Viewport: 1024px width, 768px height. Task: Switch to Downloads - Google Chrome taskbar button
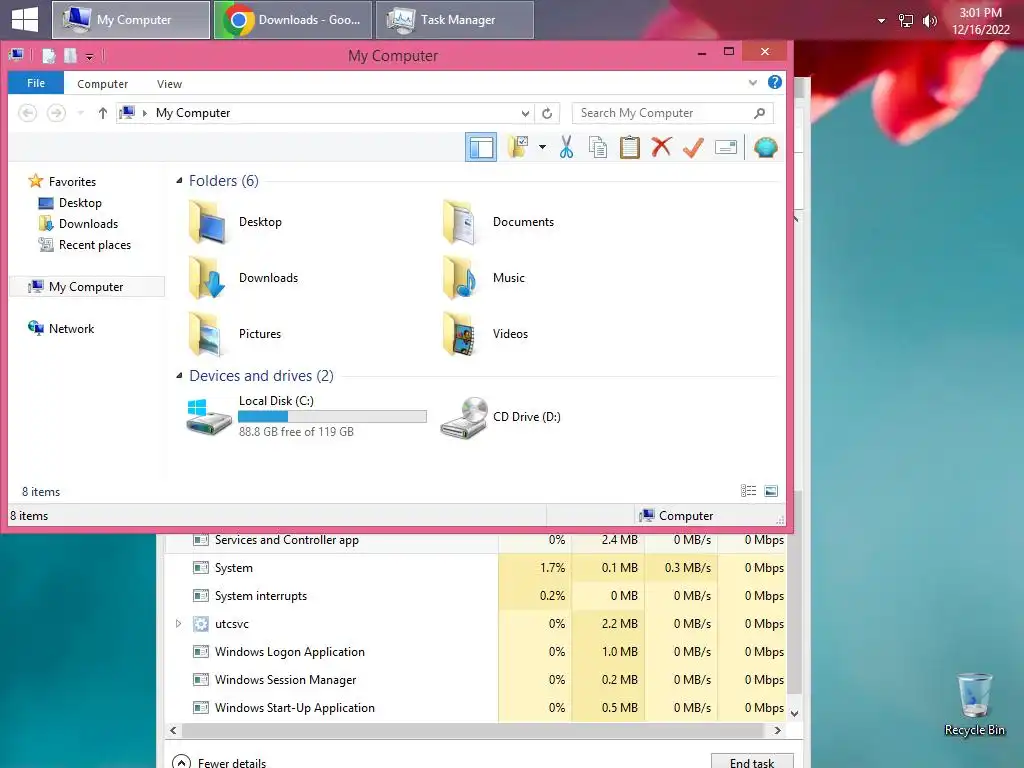pyautogui.click(x=293, y=20)
